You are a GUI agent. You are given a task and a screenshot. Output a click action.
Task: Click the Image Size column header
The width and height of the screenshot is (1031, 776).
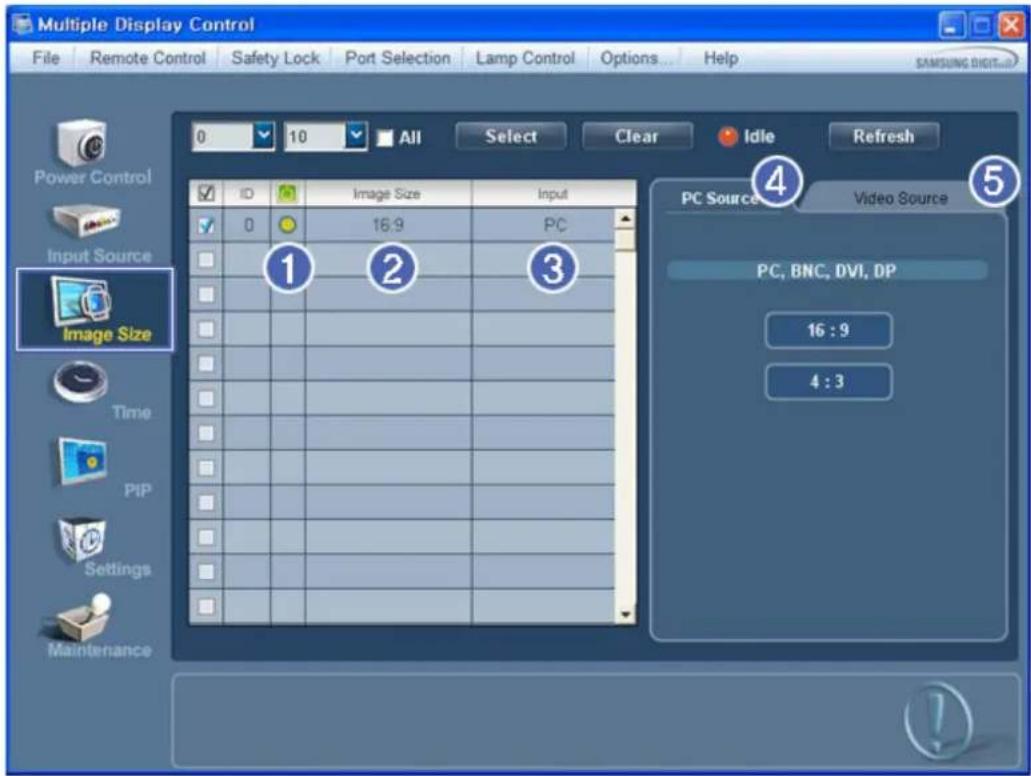click(388, 193)
